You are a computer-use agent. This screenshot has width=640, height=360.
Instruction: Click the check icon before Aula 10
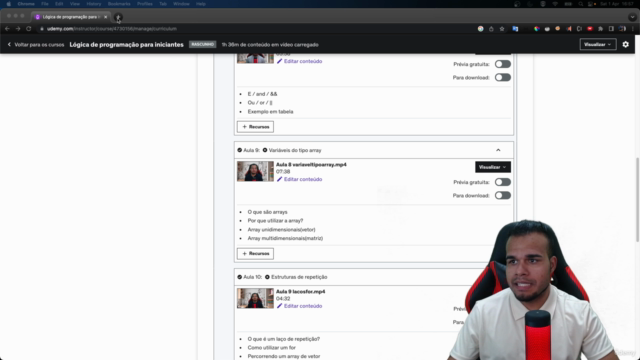pos(240,277)
